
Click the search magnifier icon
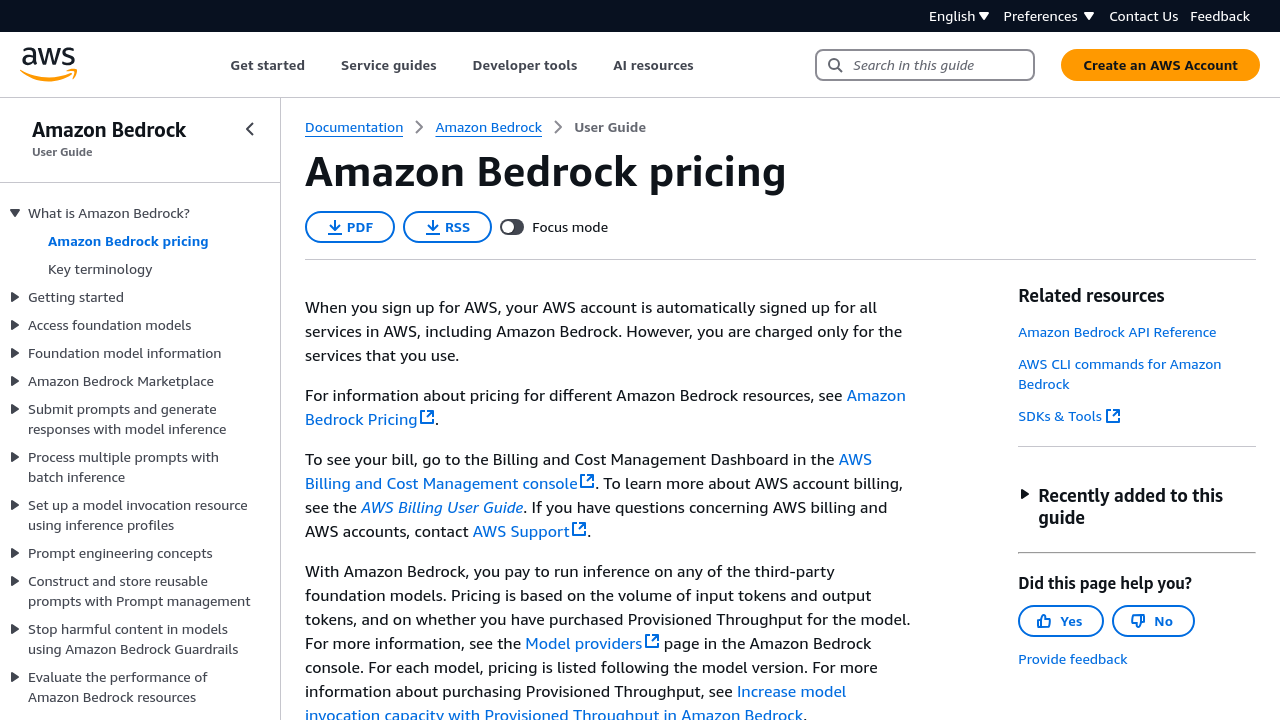coord(835,65)
